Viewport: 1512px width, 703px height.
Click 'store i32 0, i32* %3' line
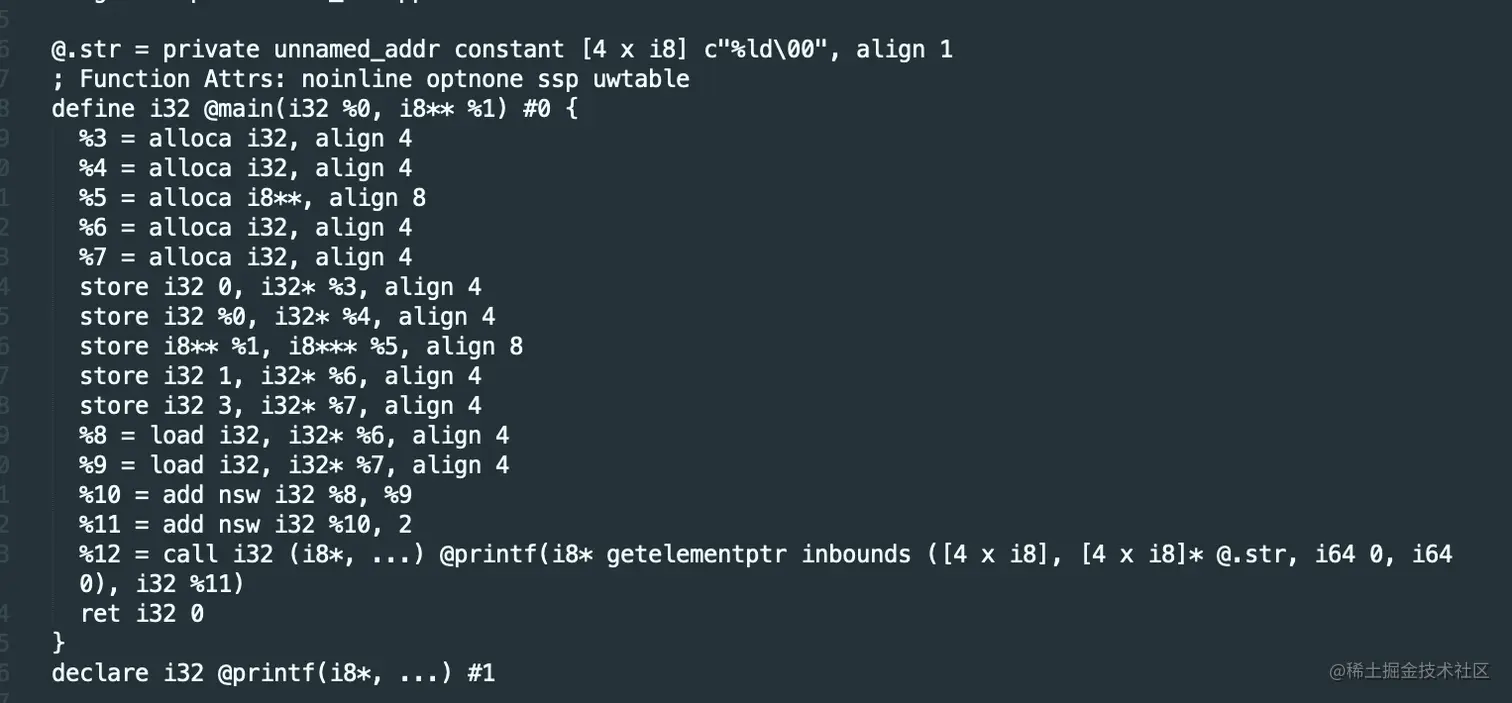pos(281,287)
